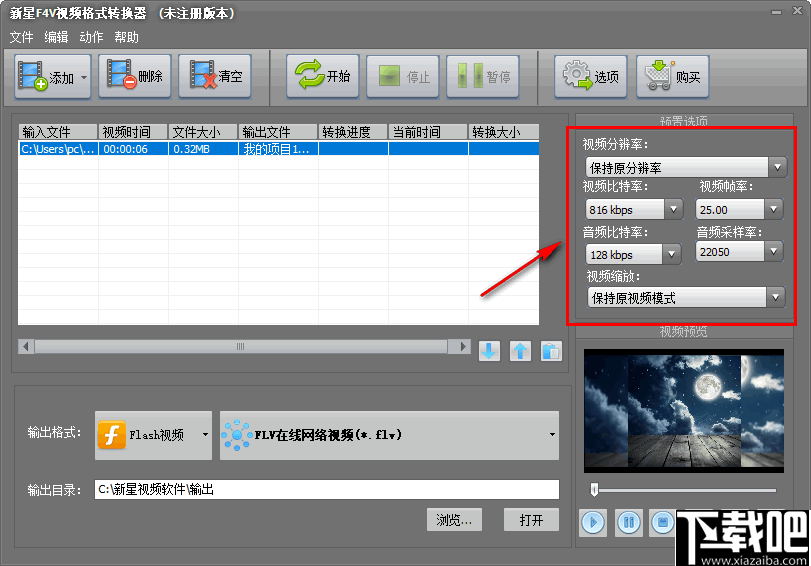Expand the 视频比特率 816 kbps dropdown

click(x=673, y=210)
